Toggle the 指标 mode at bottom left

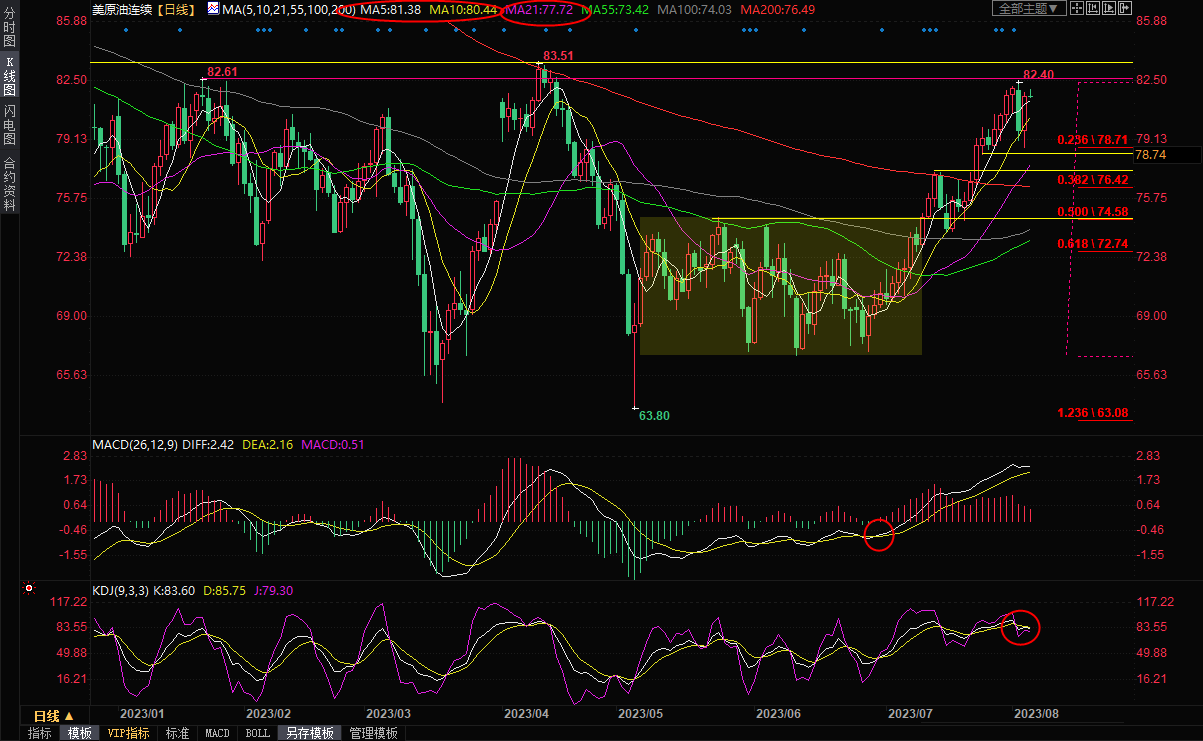pos(40,733)
